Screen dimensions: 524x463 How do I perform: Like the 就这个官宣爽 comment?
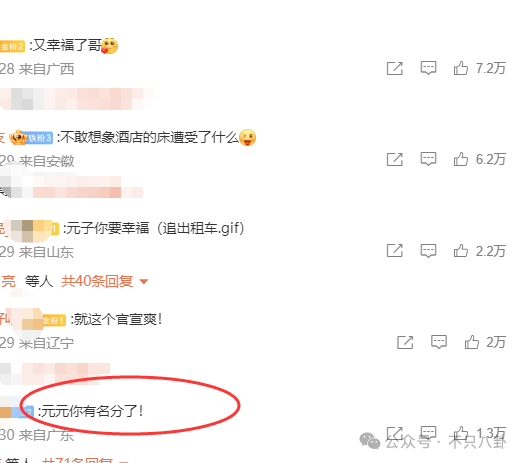[x=472, y=342]
